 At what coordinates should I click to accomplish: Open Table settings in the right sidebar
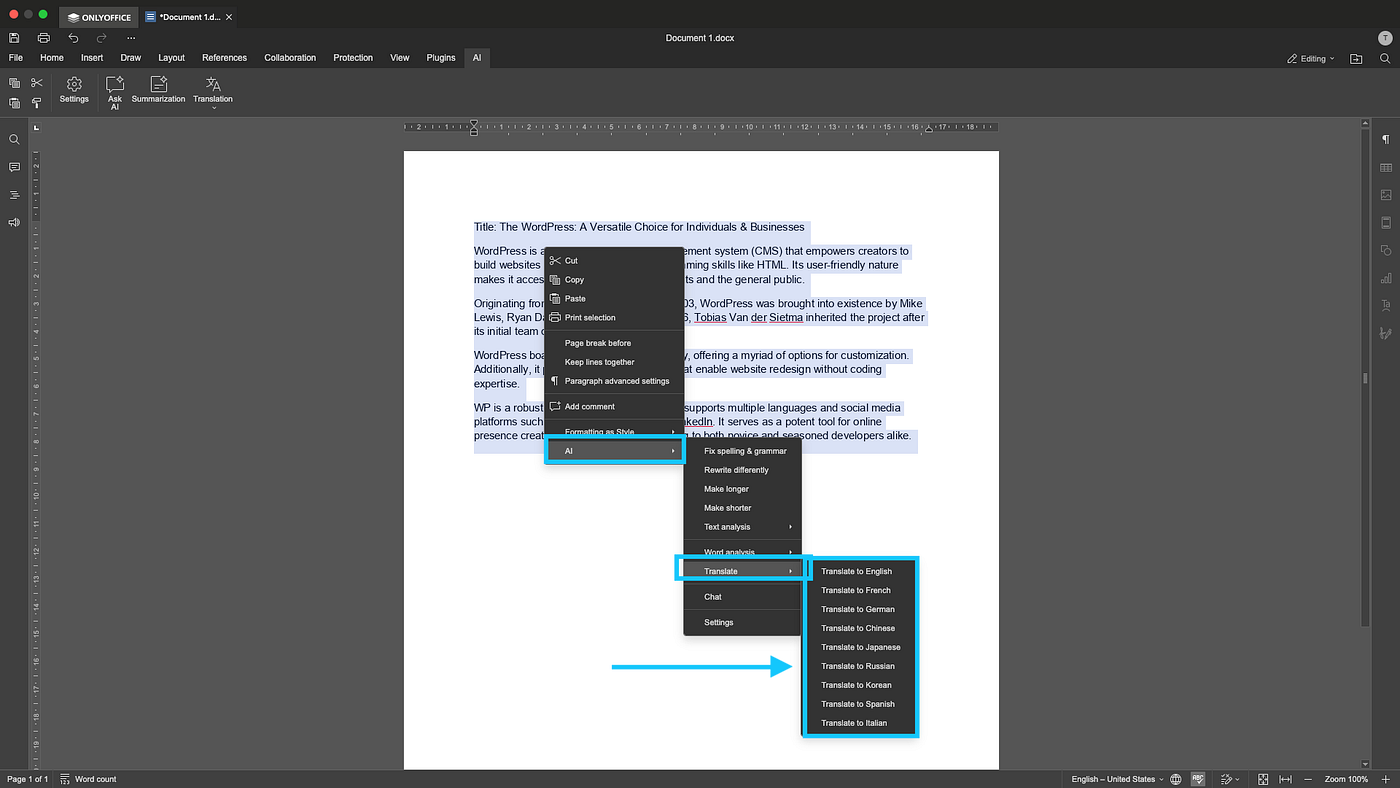[1386, 167]
